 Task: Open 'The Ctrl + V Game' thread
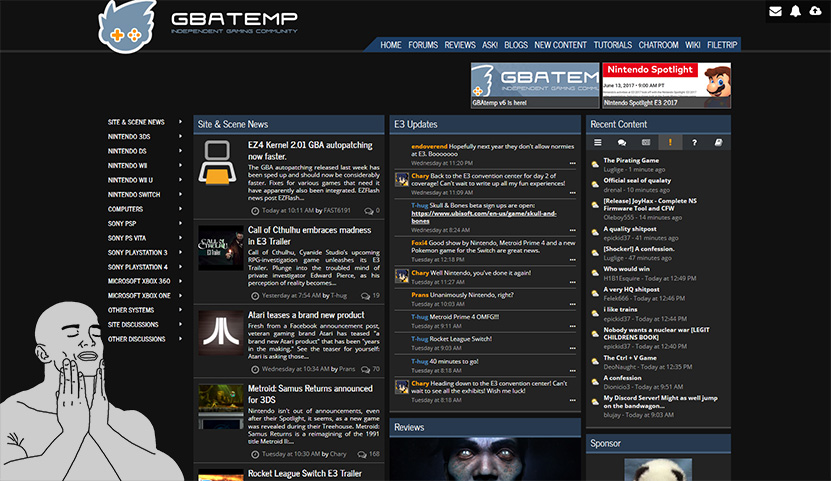(630, 358)
